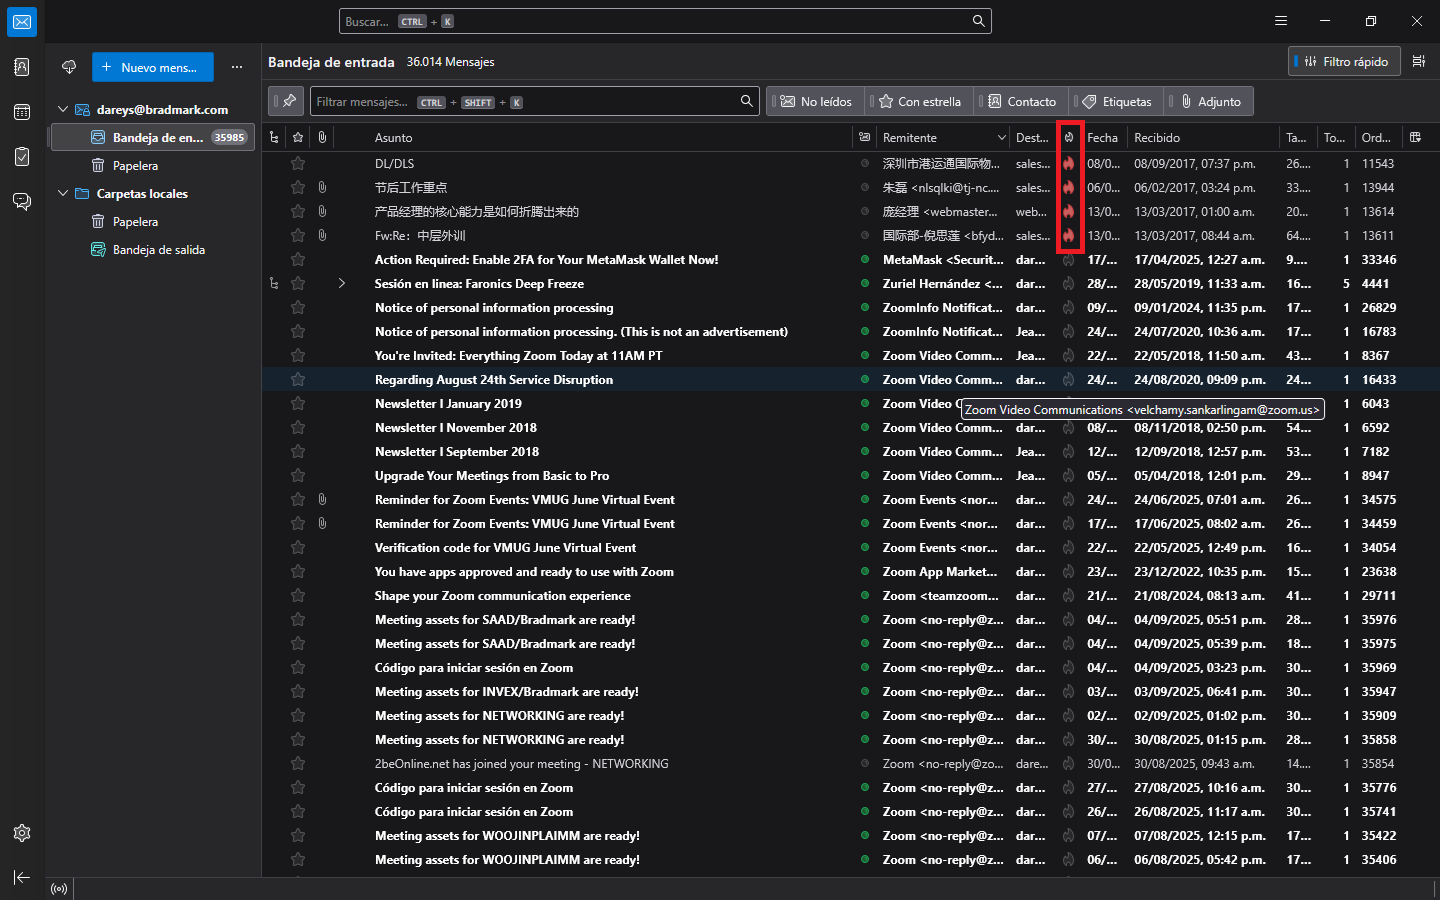Collapse the spaces toolbar with arrow icon
Viewport: 1440px width, 900px height.
(22, 877)
